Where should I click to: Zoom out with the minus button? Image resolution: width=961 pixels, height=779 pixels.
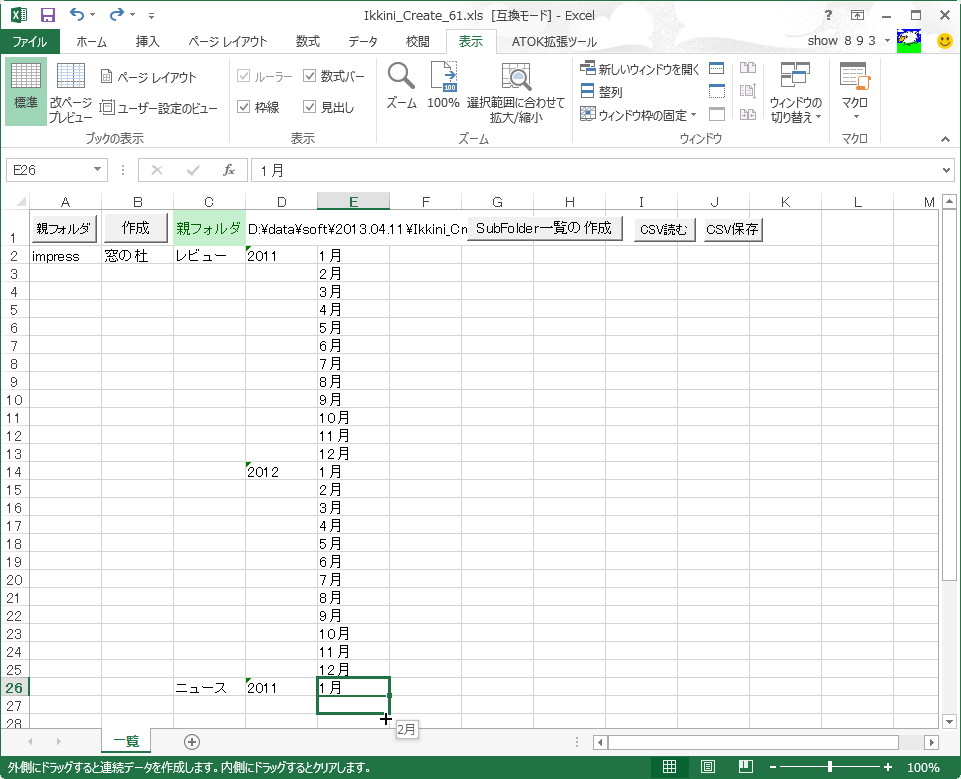point(773,767)
